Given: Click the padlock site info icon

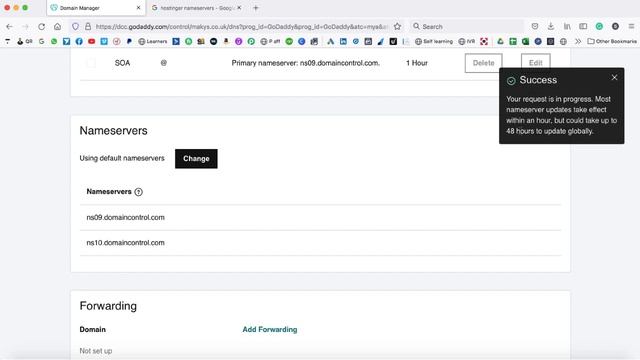Looking at the screenshot, I should click(88, 27).
